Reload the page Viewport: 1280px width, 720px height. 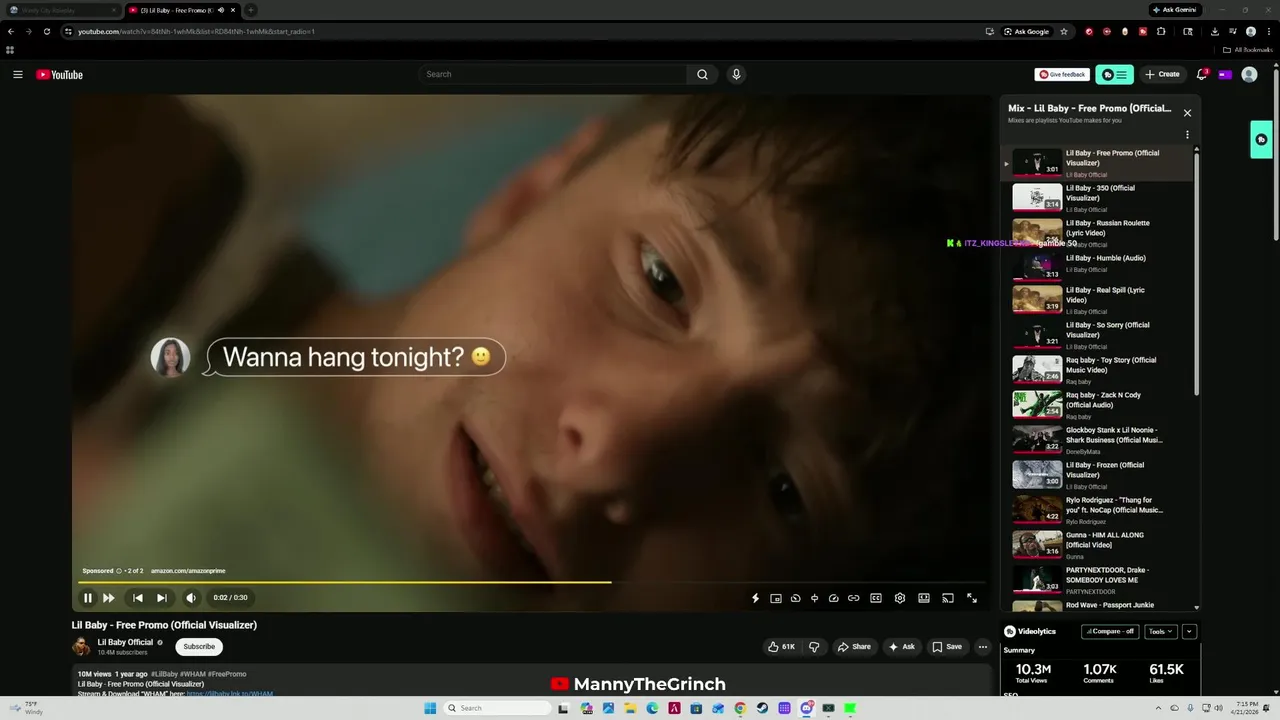coord(46,31)
